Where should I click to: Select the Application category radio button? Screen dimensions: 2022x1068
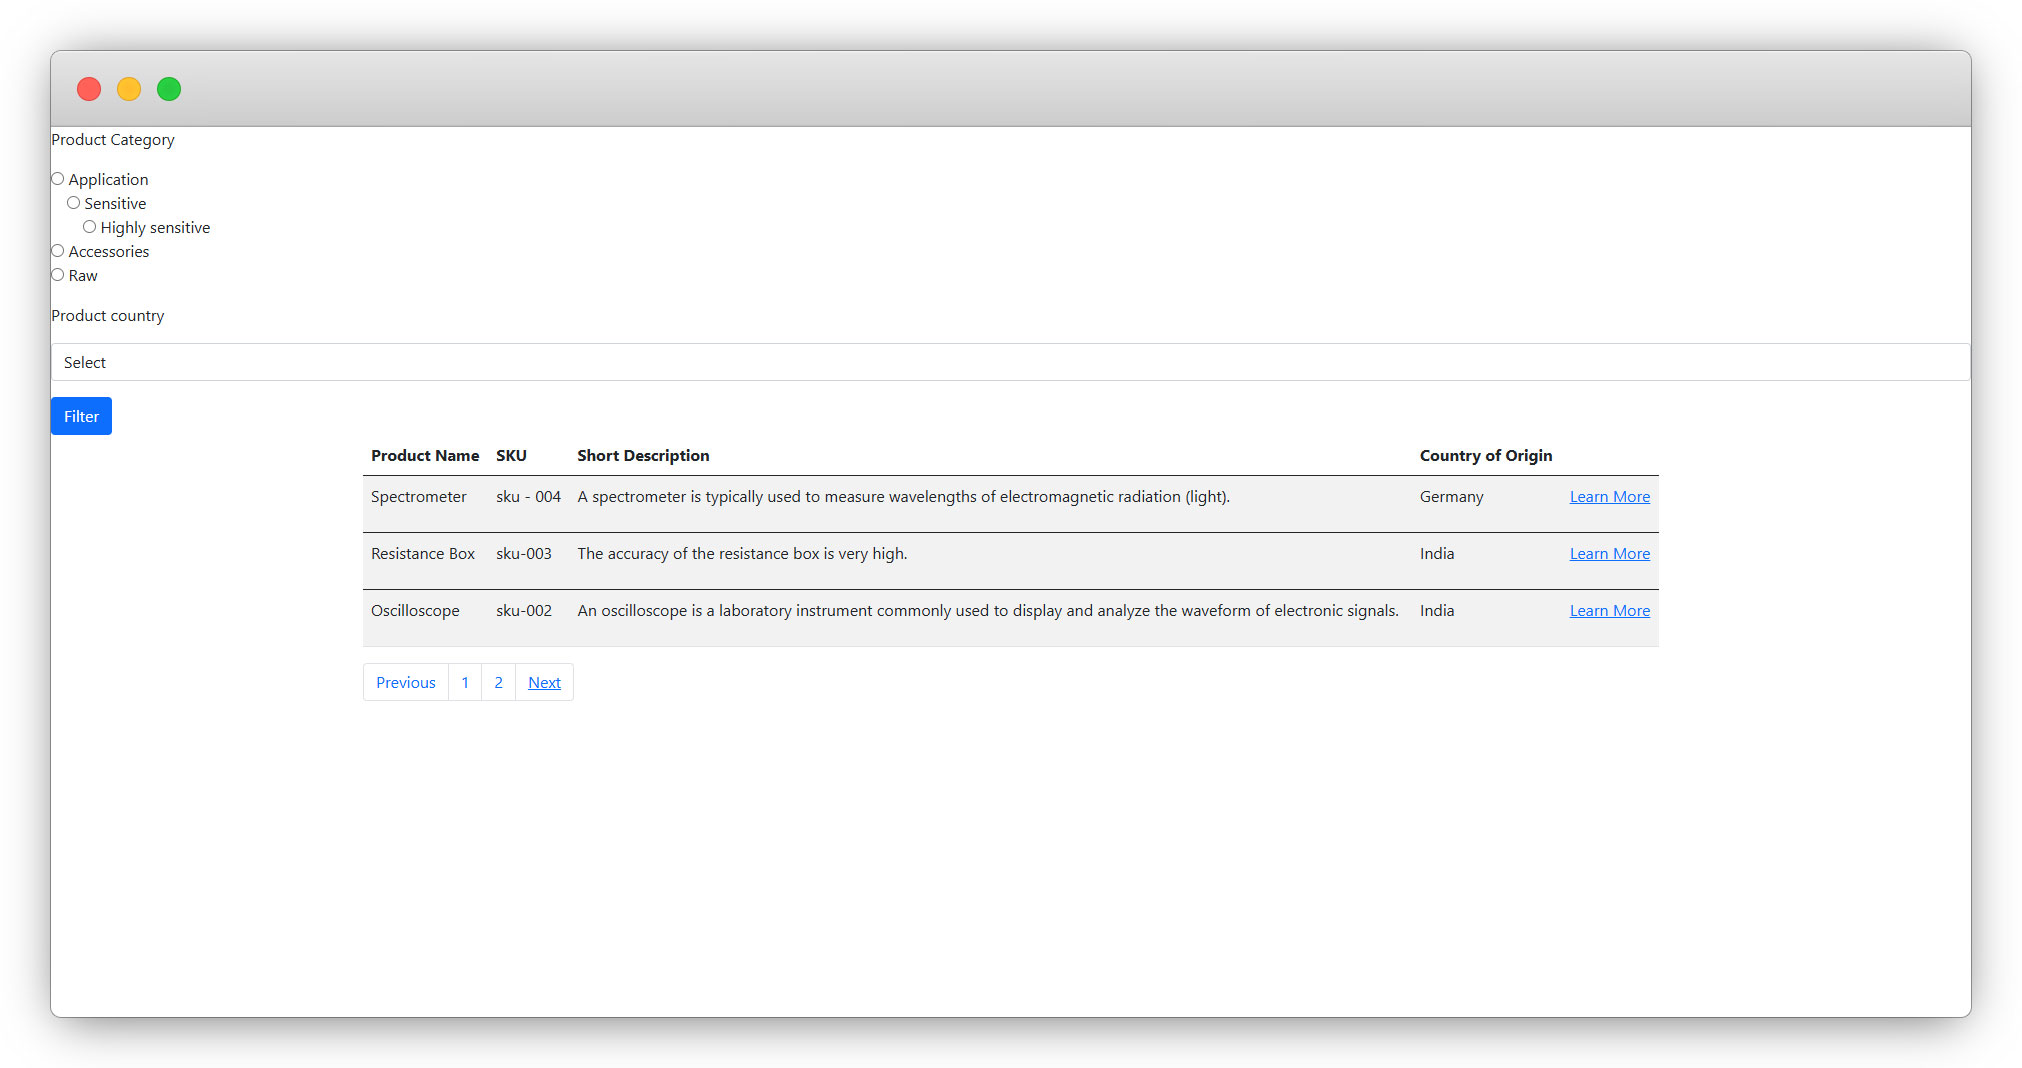[58, 179]
